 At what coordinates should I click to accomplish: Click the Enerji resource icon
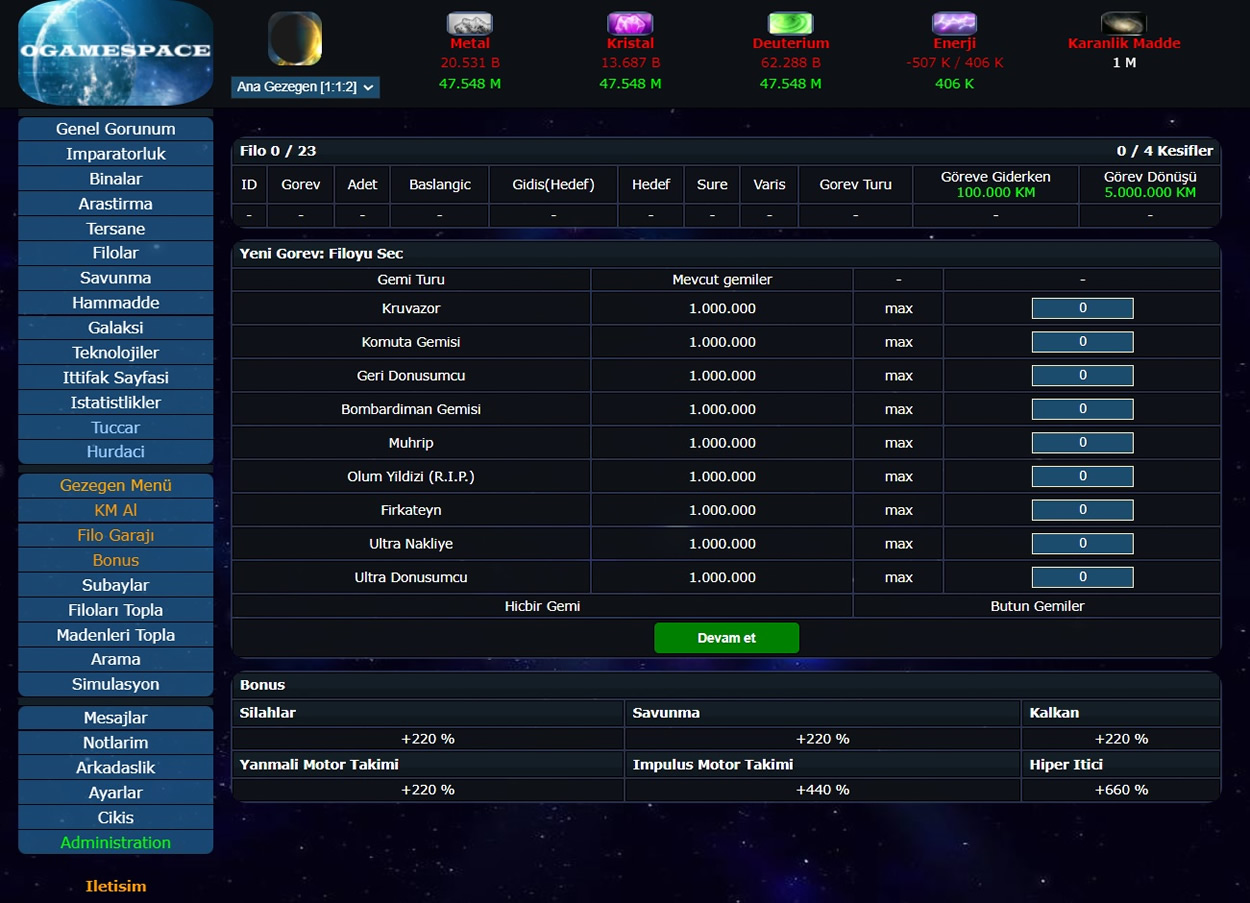point(954,24)
